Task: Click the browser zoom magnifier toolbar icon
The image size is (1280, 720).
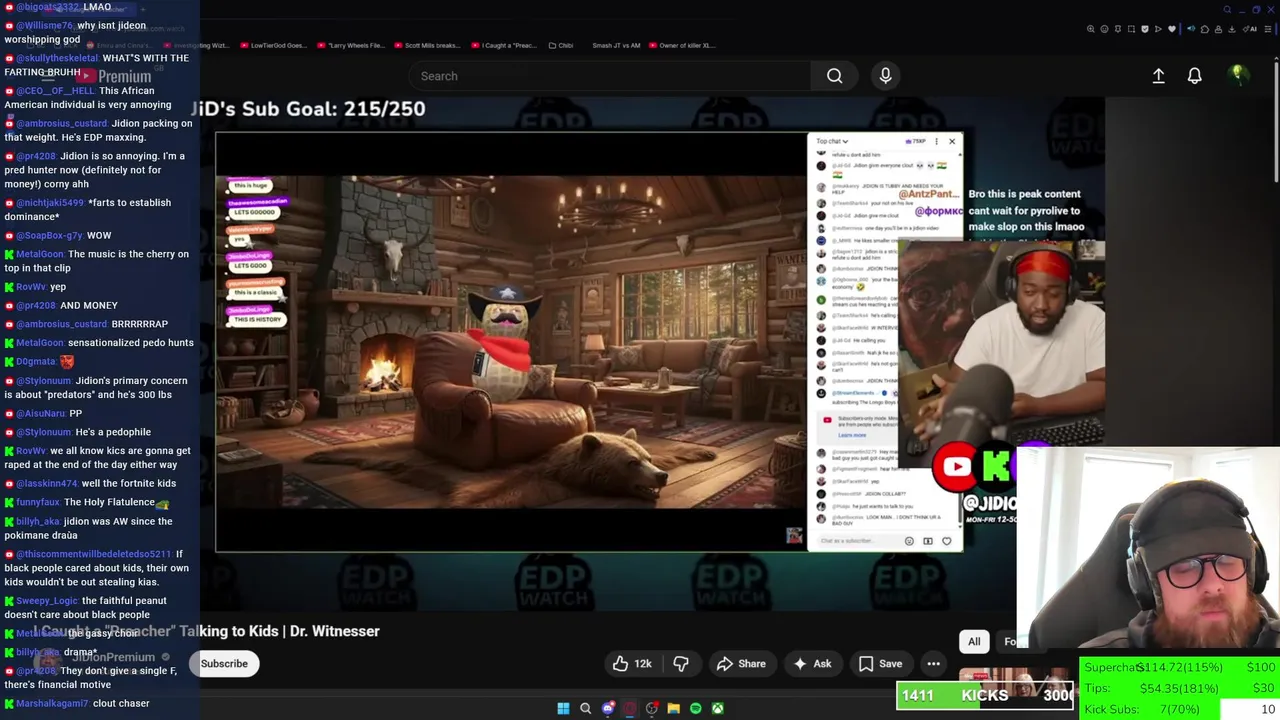Action: (1091, 29)
